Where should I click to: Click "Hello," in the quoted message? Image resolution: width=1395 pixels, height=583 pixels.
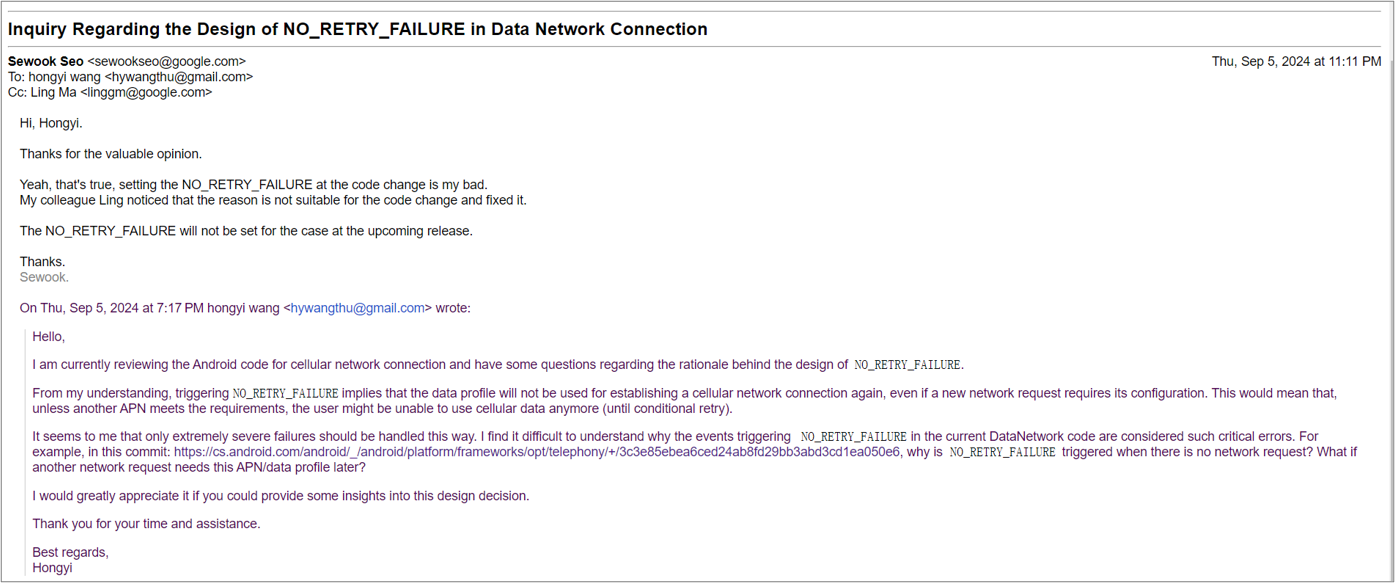tap(48, 336)
